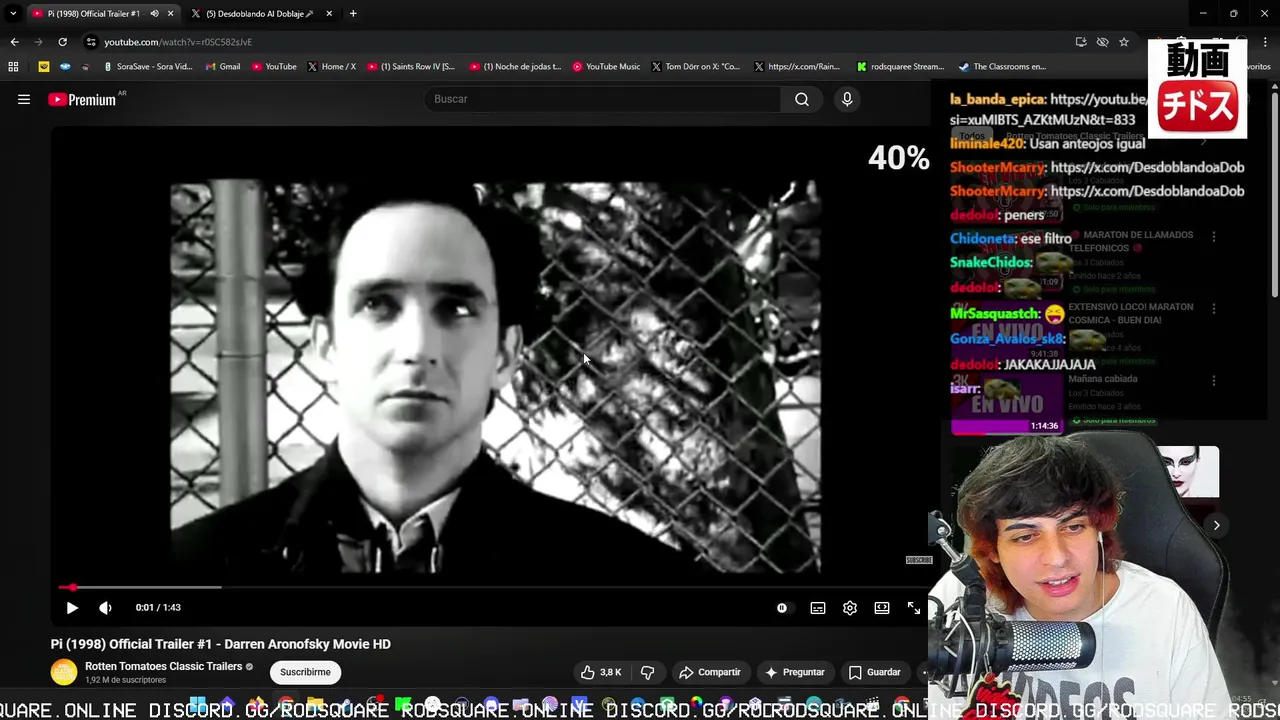Focus the Buscar search field

(603, 99)
